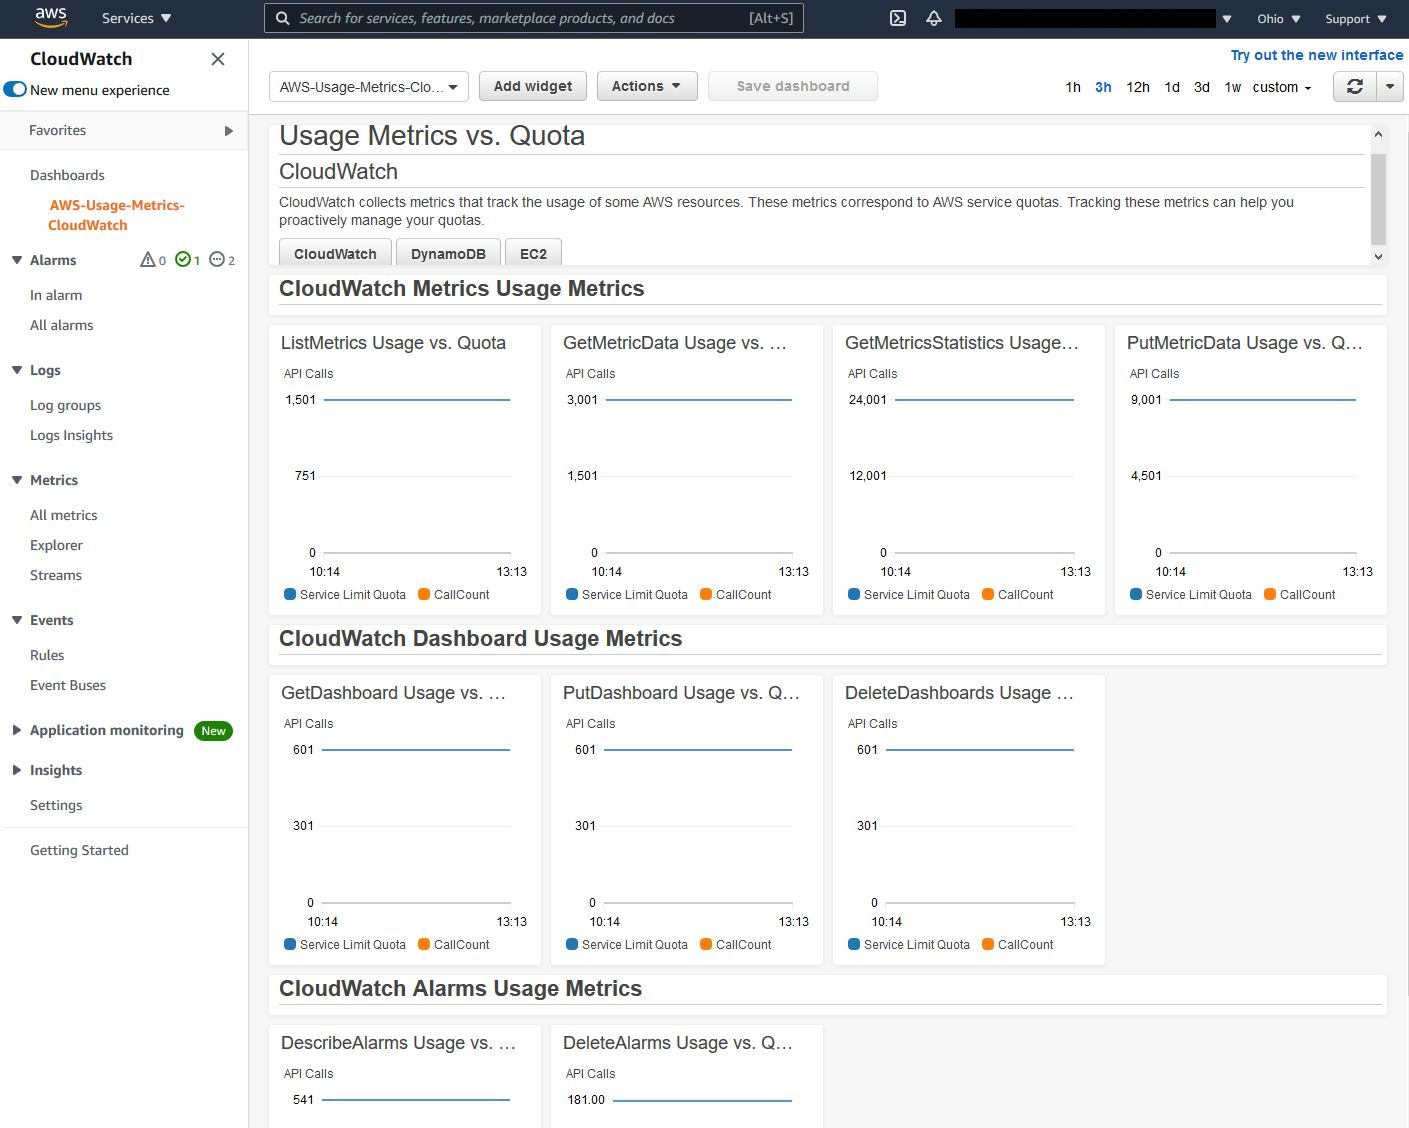The width and height of the screenshot is (1409, 1128).
Task: Refresh the dashboard with the refresh icon
Action: pos(1354,87)
